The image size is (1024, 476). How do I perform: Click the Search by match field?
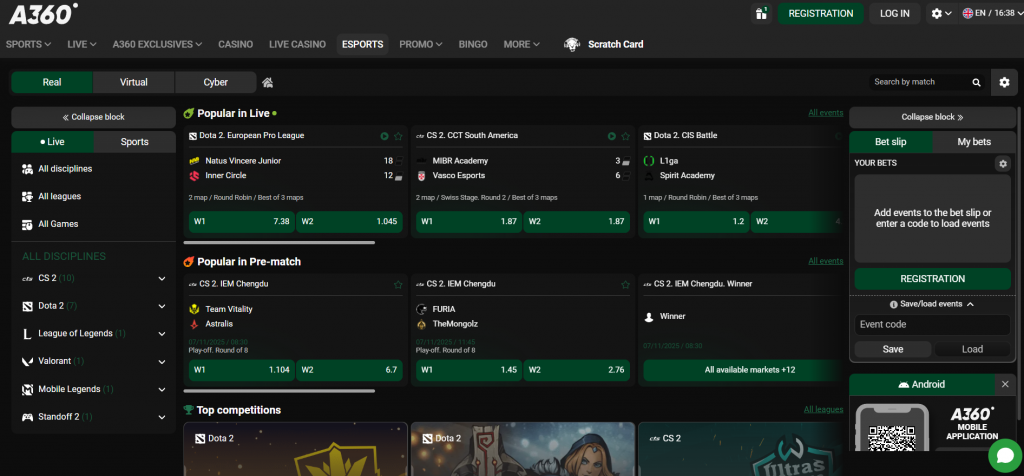coord(918,82)
